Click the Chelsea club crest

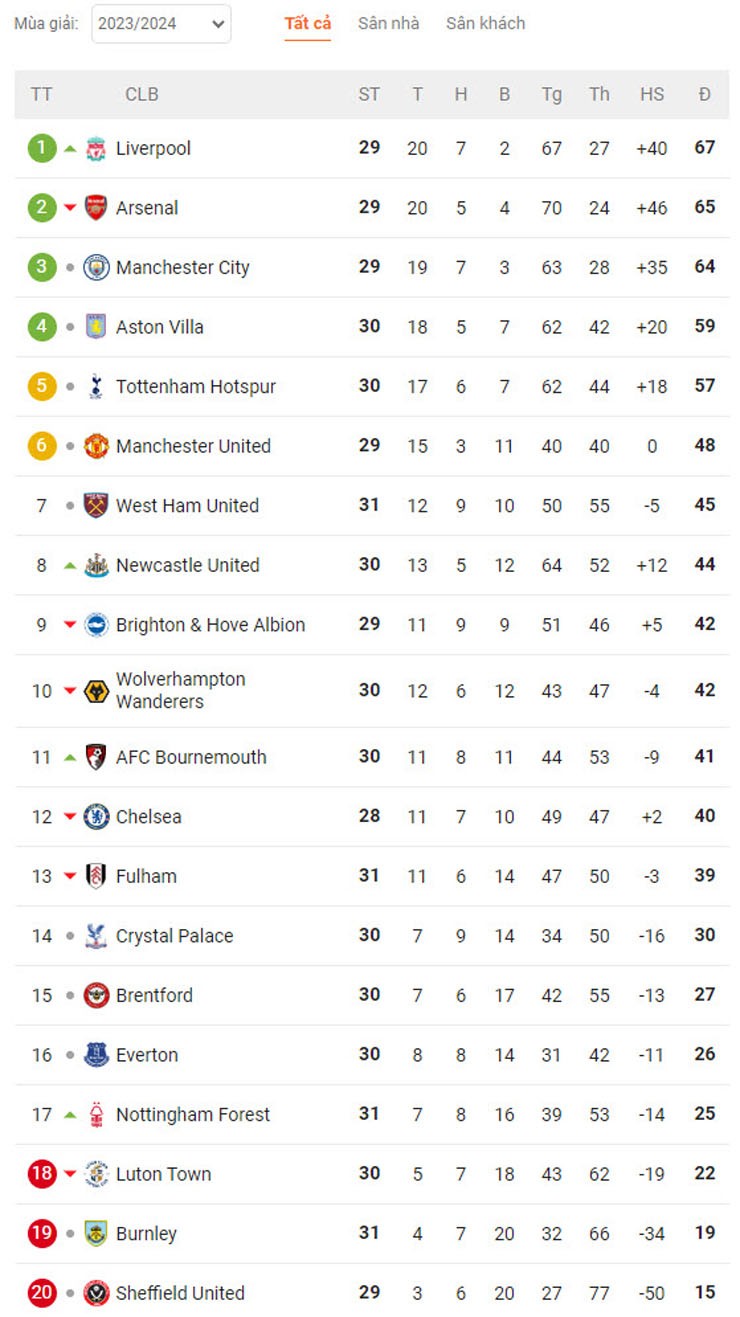pos(96,816)
